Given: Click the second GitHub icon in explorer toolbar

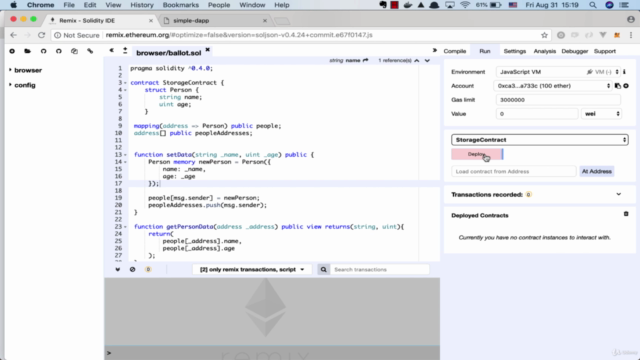Looking at the screenshot, I should [x=59, y=51].
